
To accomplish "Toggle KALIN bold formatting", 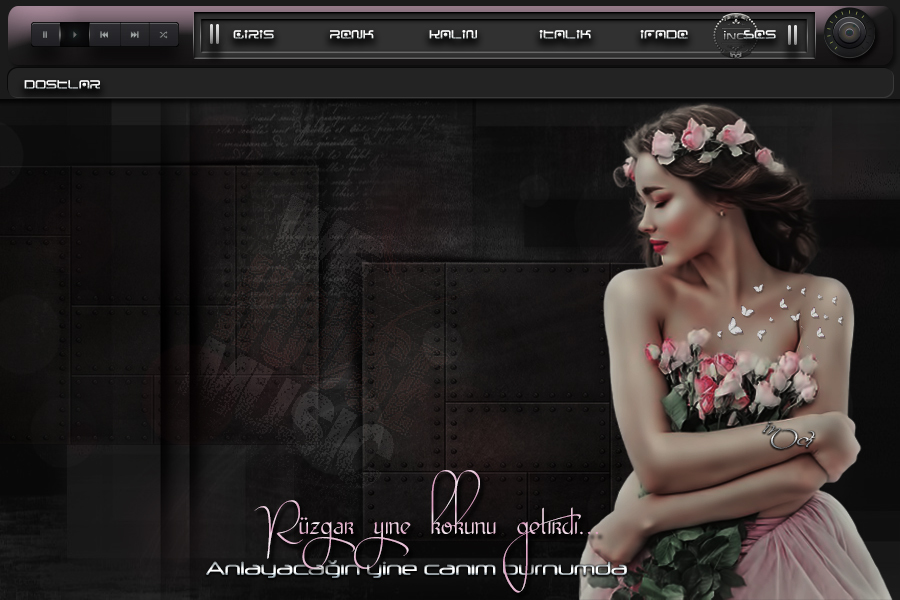I will point(453,34).
